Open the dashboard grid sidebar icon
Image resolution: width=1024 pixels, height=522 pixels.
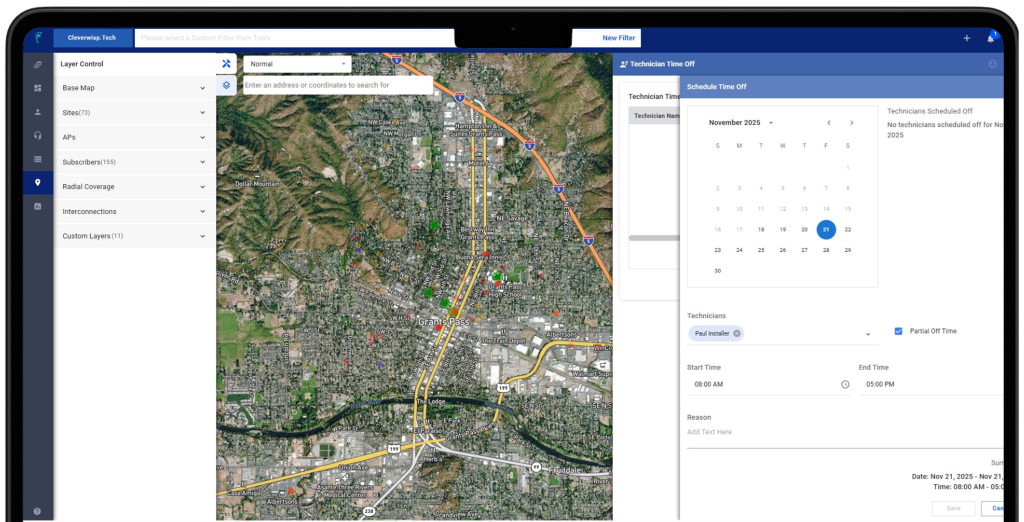click(x=38, y=88)
